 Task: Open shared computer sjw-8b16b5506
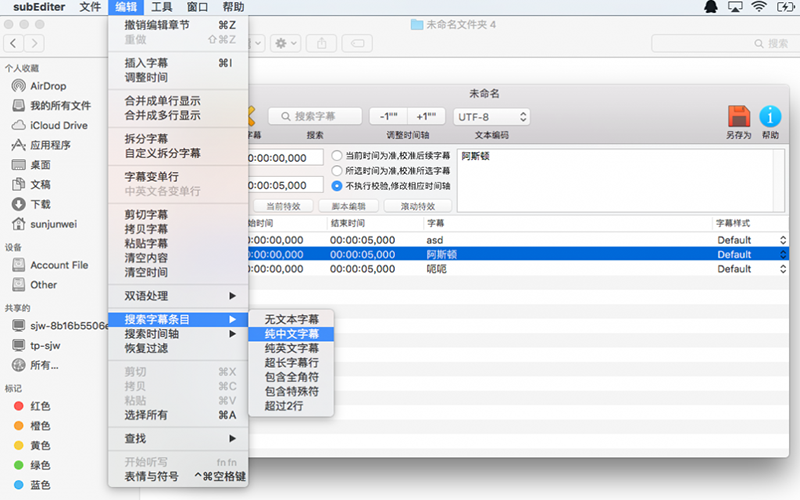(x=59, y=326)
